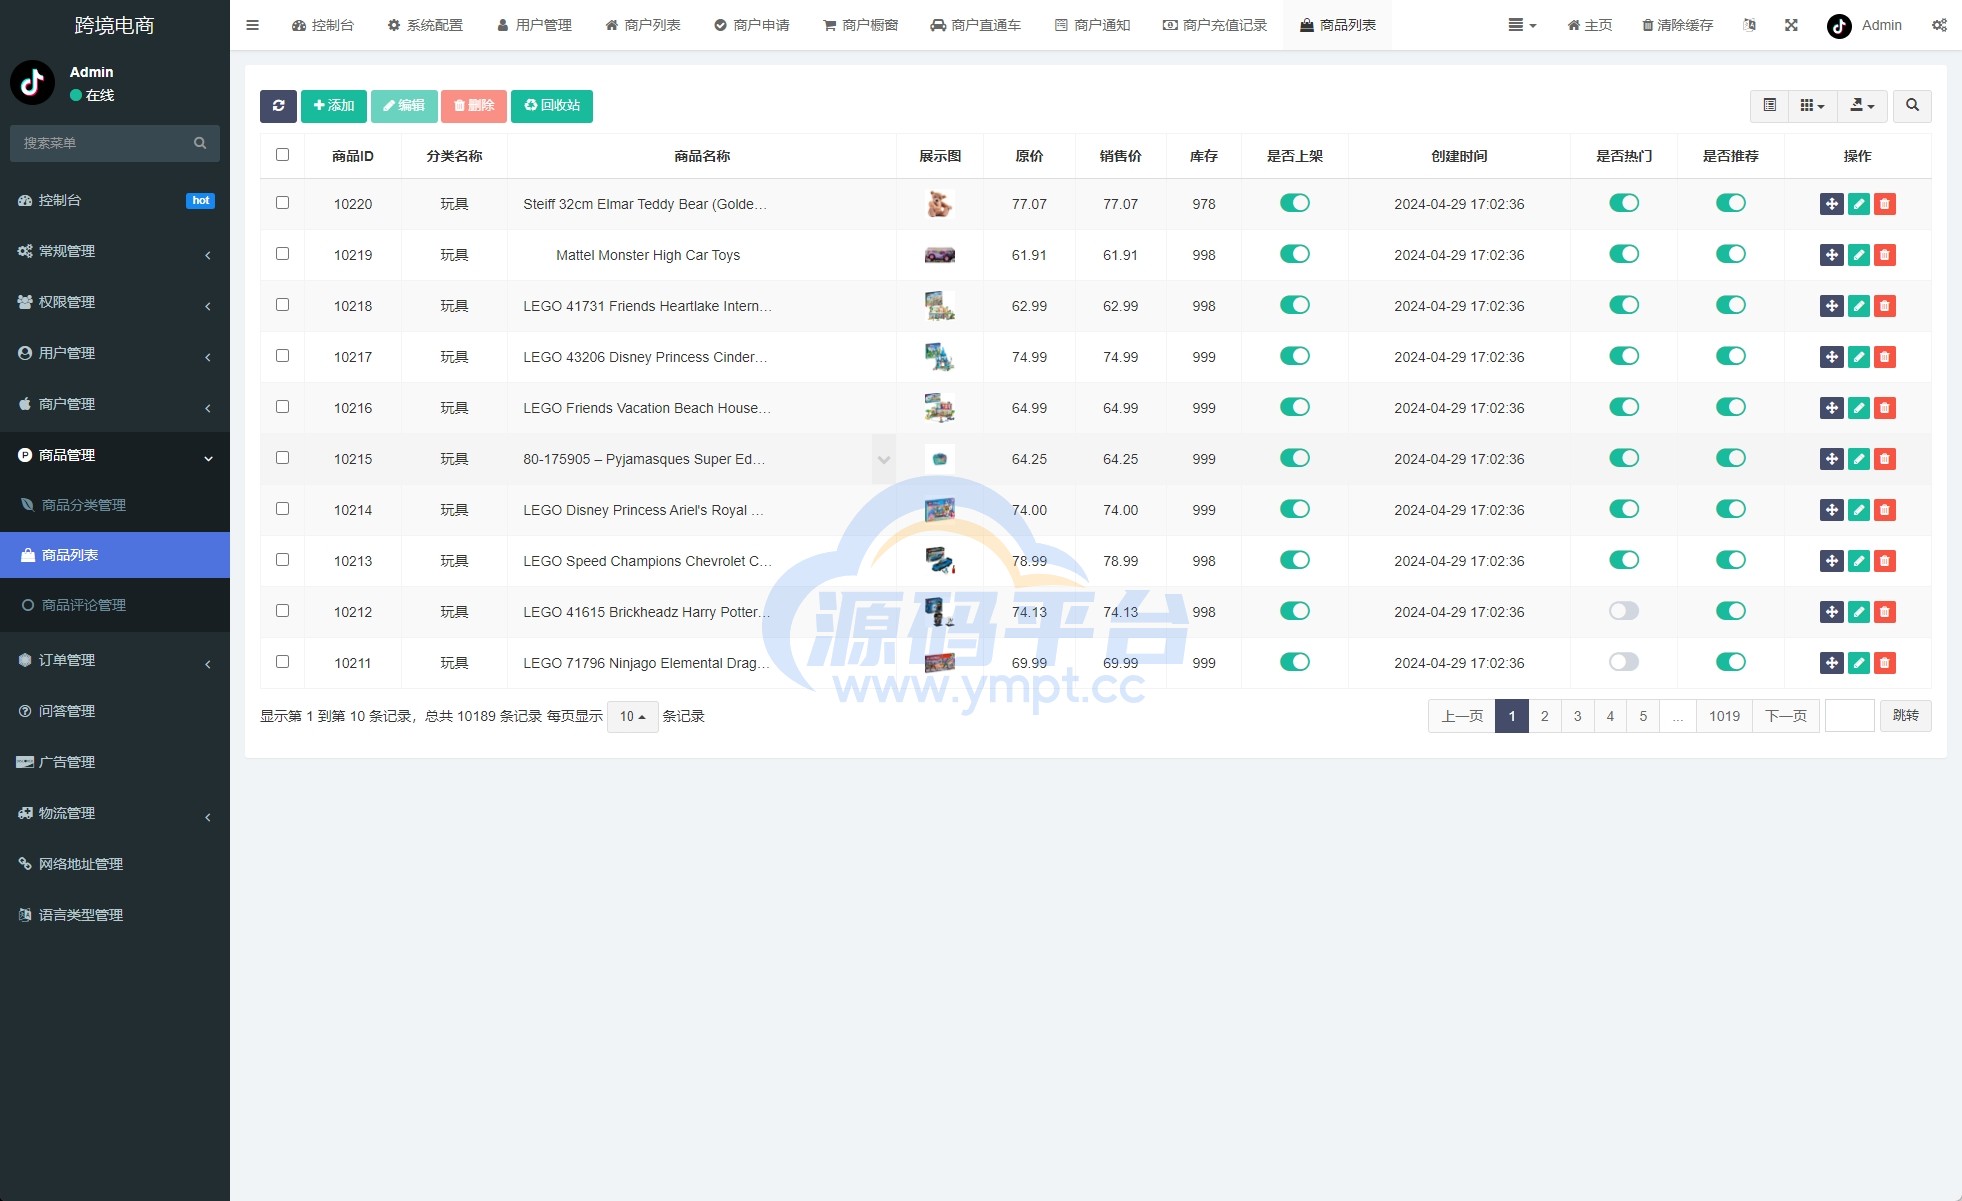This screenshot has height=1201, width=1962.
Task: Enable hot switch for product 10211
Action: (1624, 662)
